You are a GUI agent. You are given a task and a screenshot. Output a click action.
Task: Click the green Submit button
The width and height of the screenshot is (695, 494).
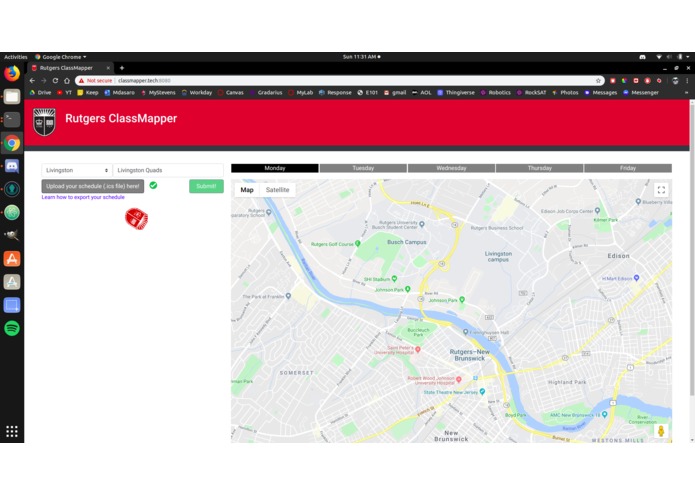coord(206,186)
